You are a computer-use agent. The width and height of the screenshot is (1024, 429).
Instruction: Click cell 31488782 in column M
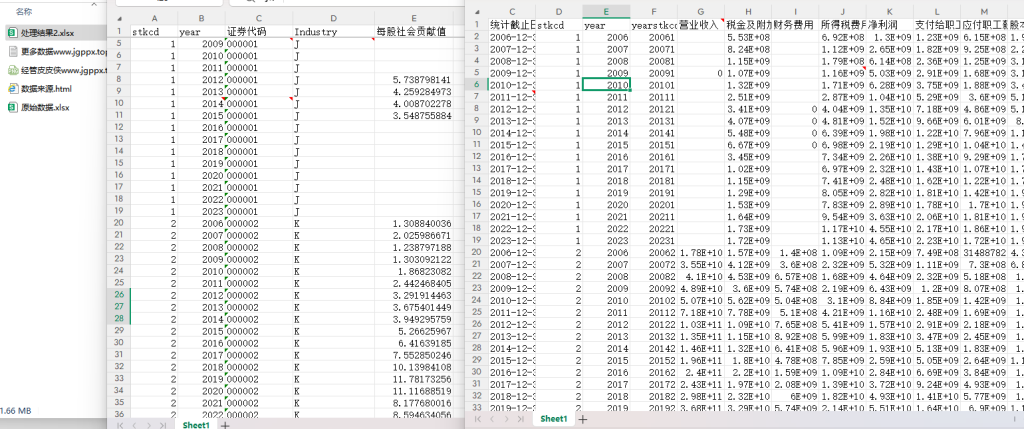(x=984, y=252)
